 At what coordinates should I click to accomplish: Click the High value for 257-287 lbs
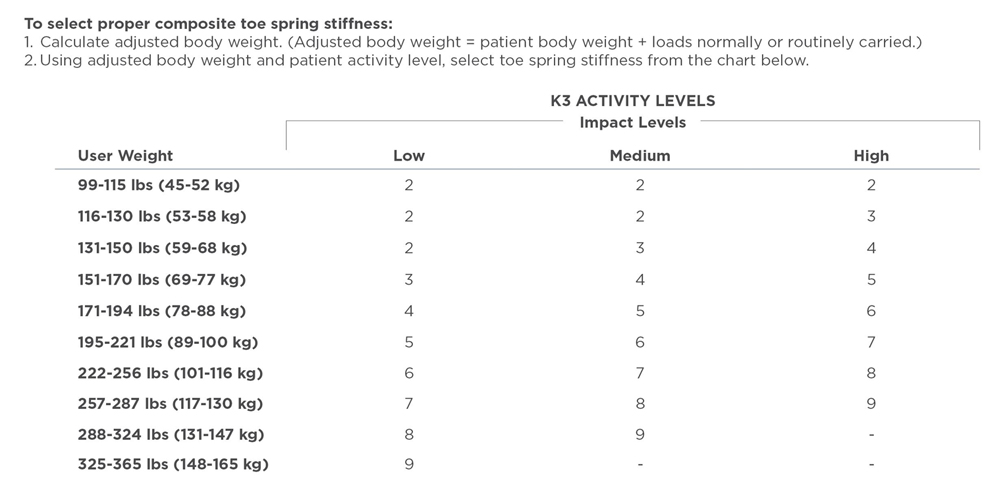(x=870, y=404)
